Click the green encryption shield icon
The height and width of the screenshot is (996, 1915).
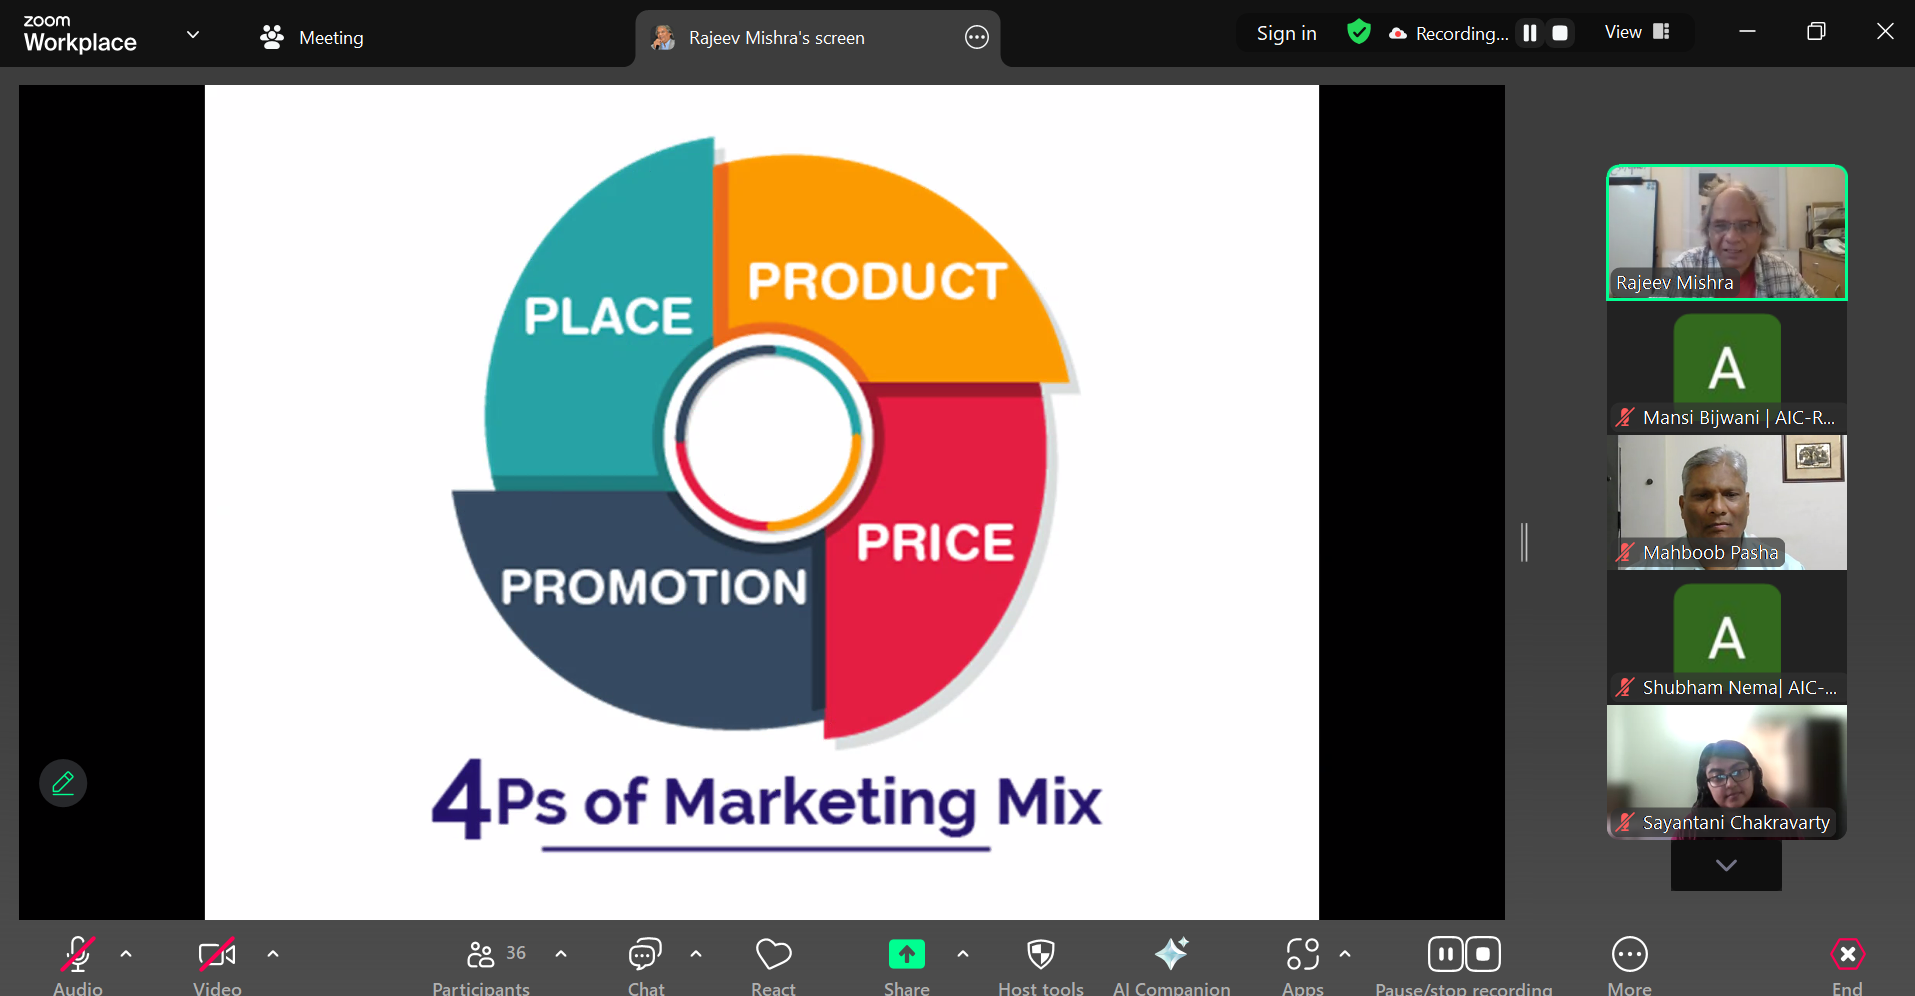coord(1358,33)
